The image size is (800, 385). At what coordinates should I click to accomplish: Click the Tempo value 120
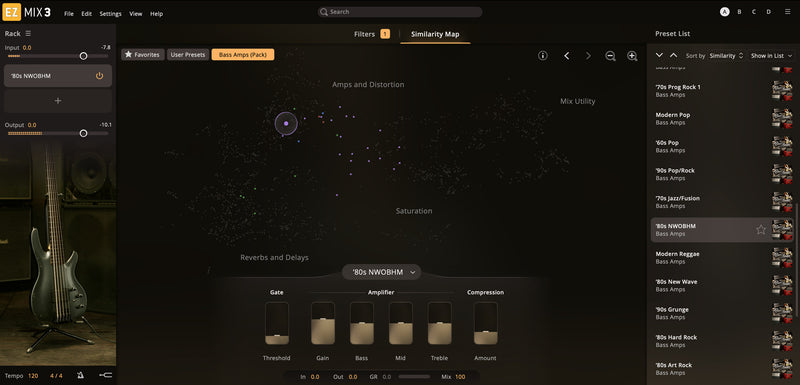33,376
